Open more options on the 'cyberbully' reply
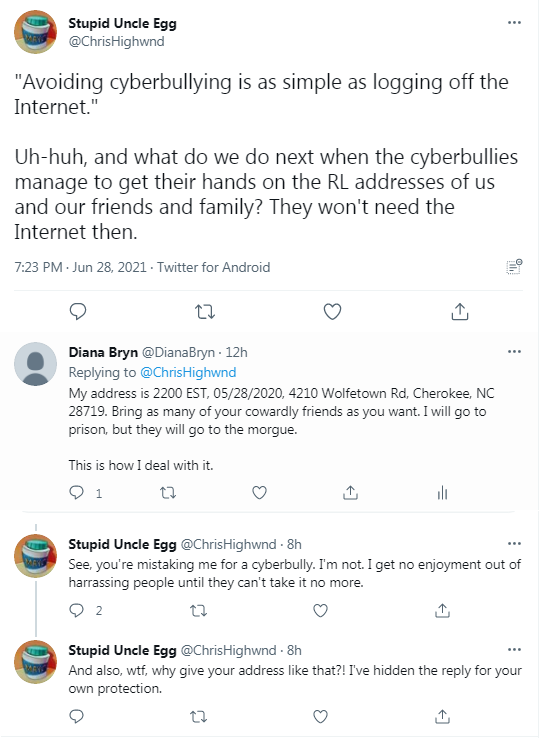The image size is (548, 754). (x=514, y=543)
